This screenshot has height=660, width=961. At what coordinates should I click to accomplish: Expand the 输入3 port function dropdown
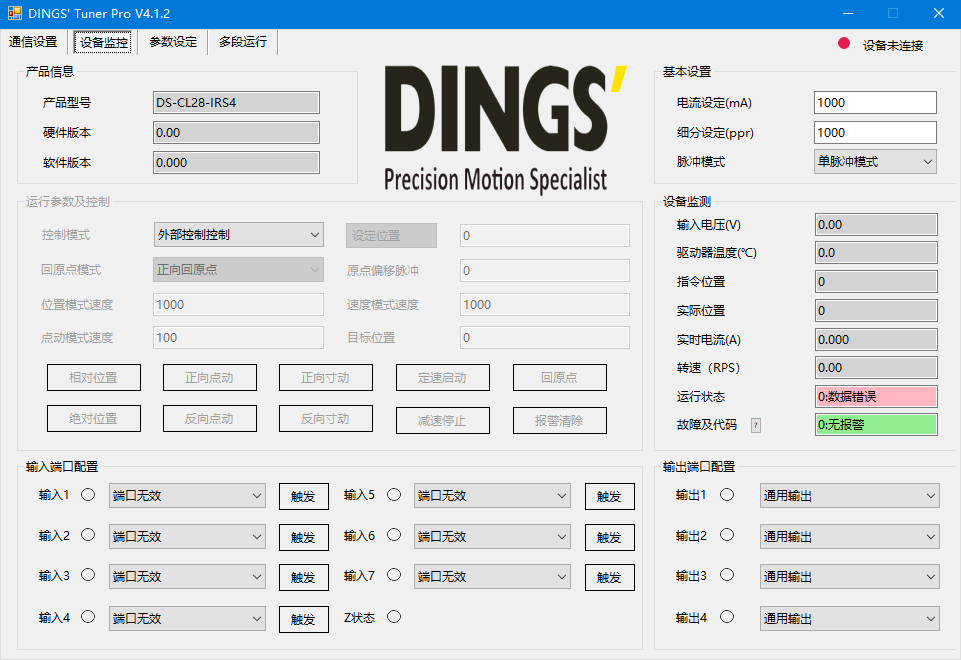(x=187, y=577)
